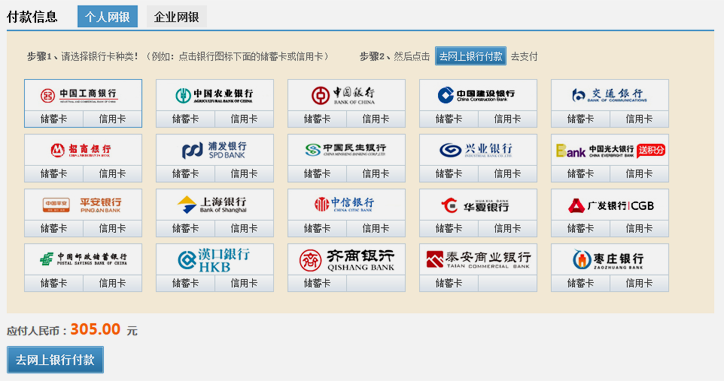Click the 平安银行 Ping An Bank logo
724x381 pixels.
(83, 205)
